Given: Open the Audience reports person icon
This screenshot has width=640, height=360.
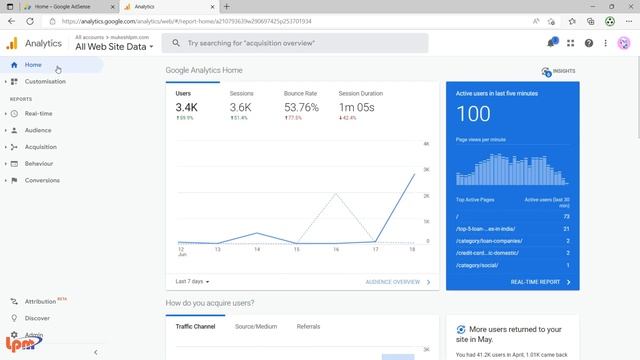Looking at the screenshot, I should 14,130.
